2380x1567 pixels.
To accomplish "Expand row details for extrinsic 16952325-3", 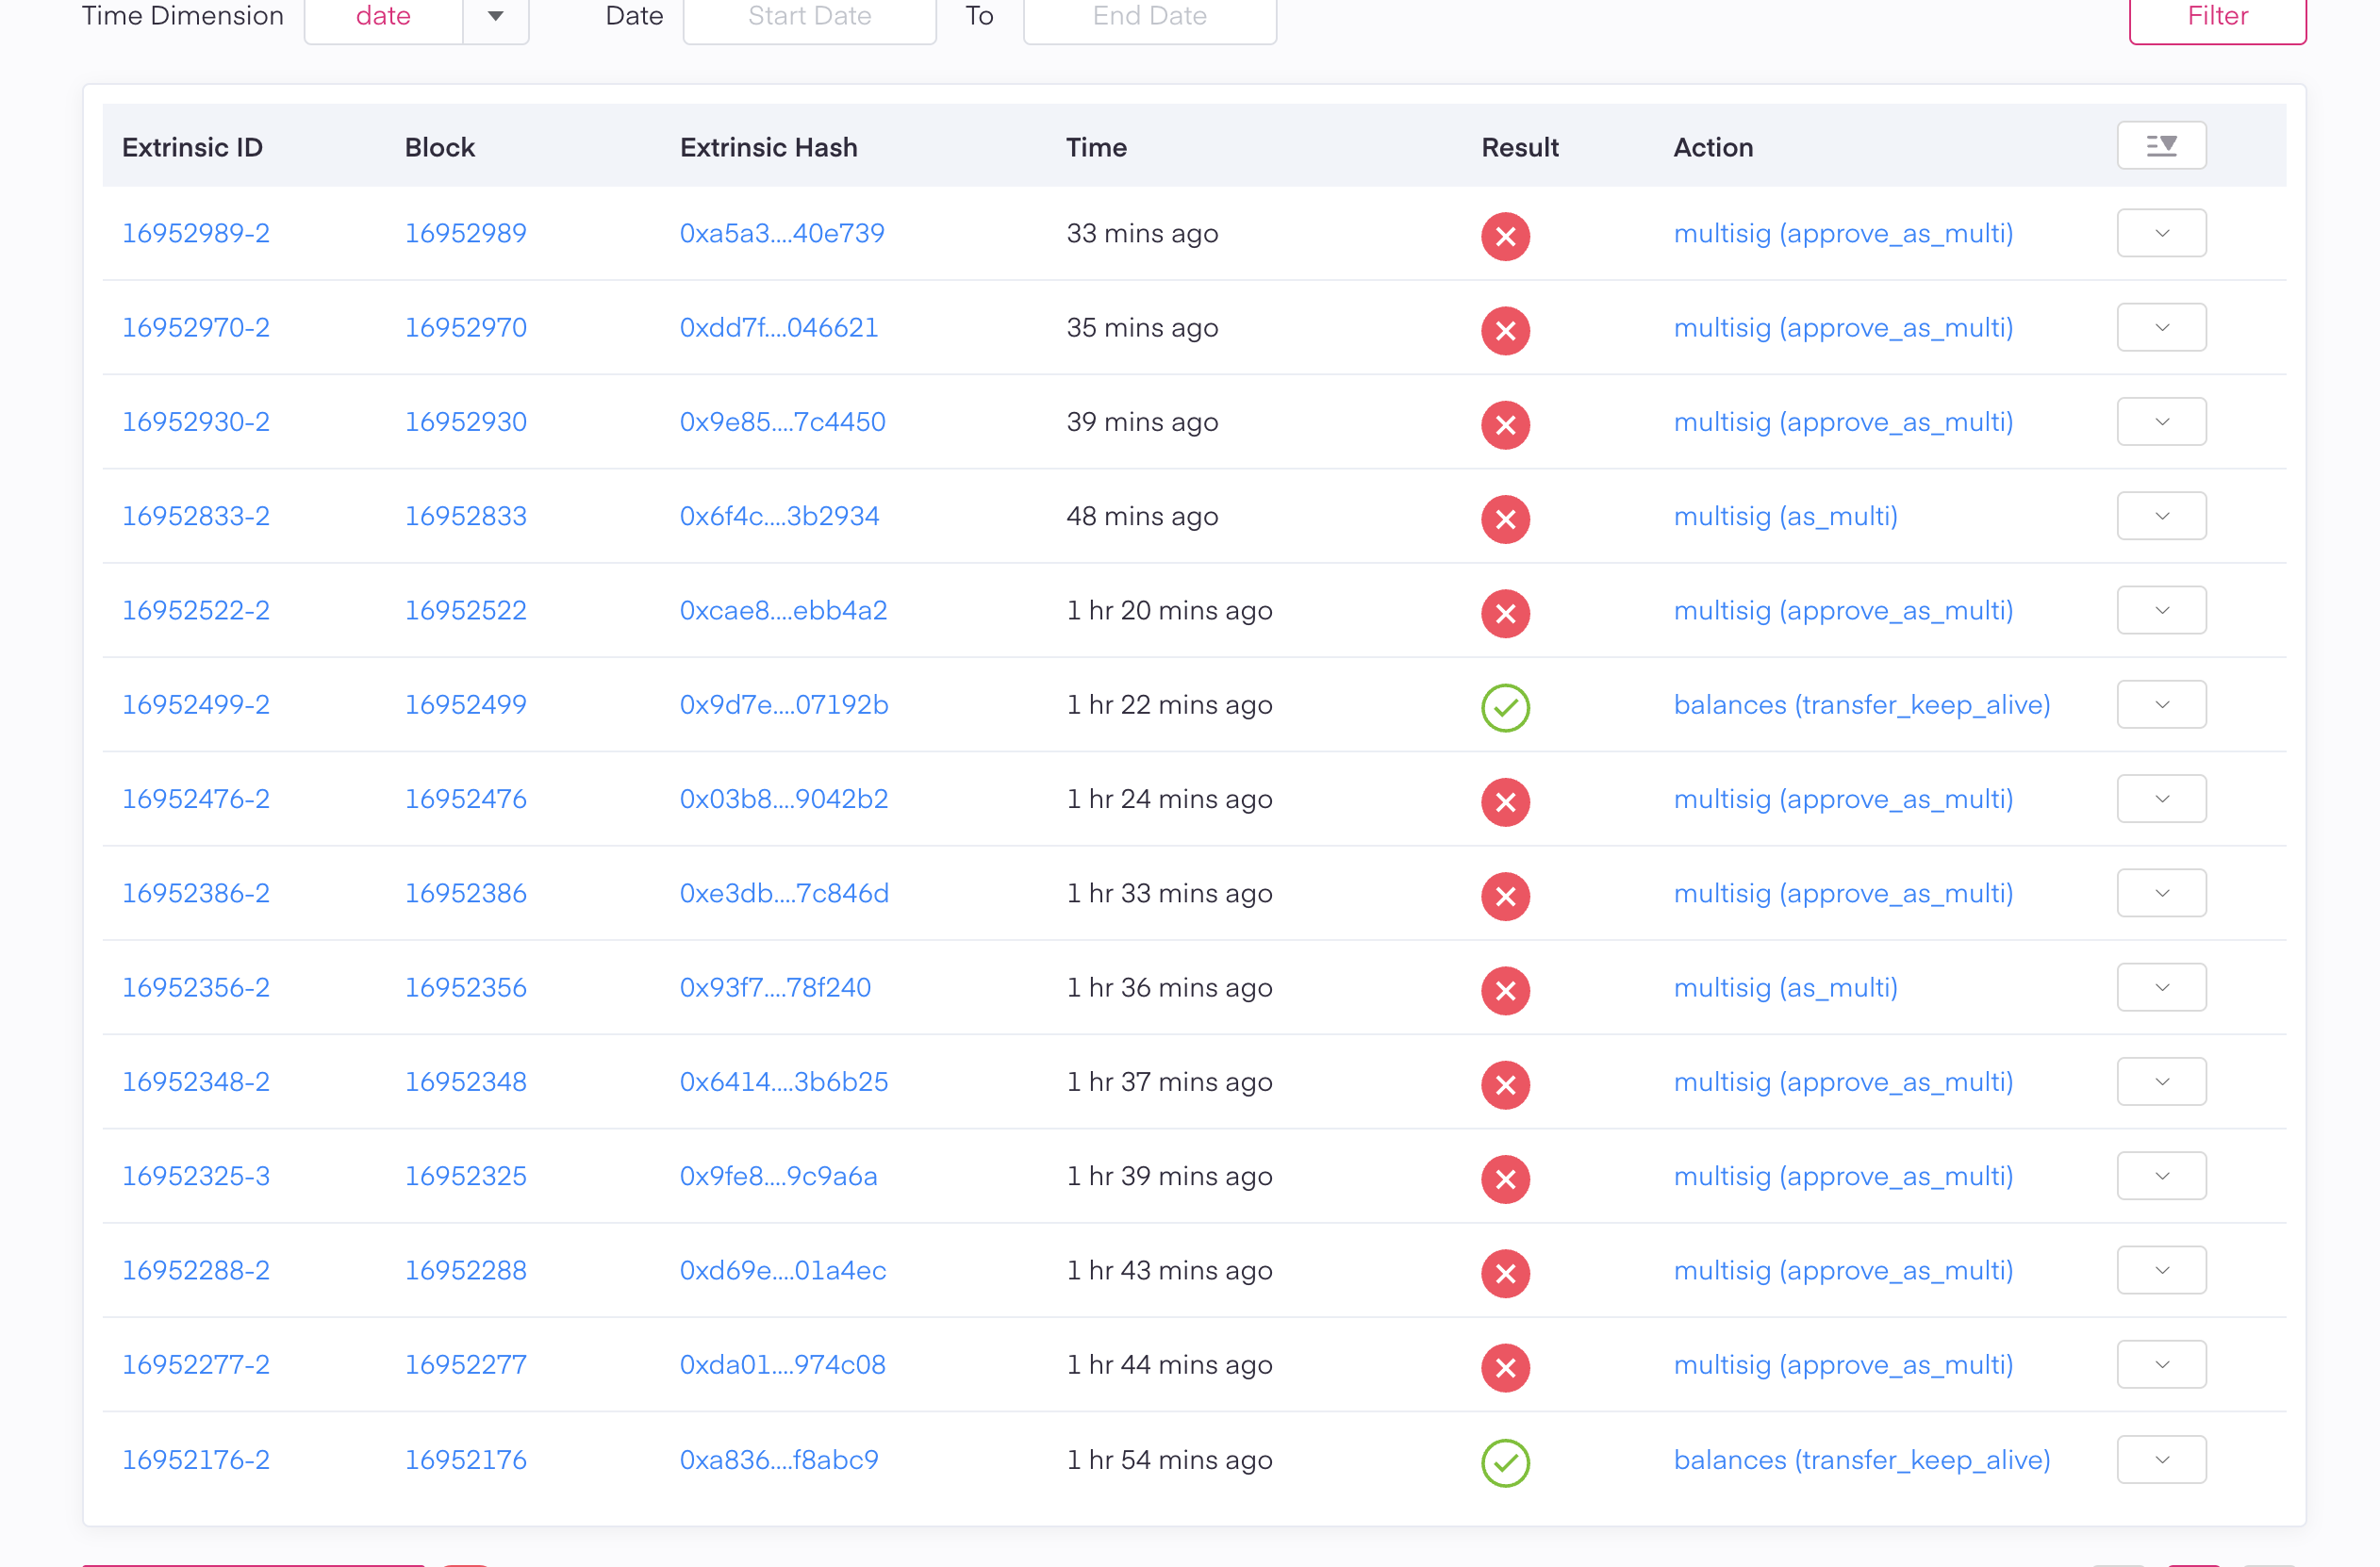I will point(2161,1176).
